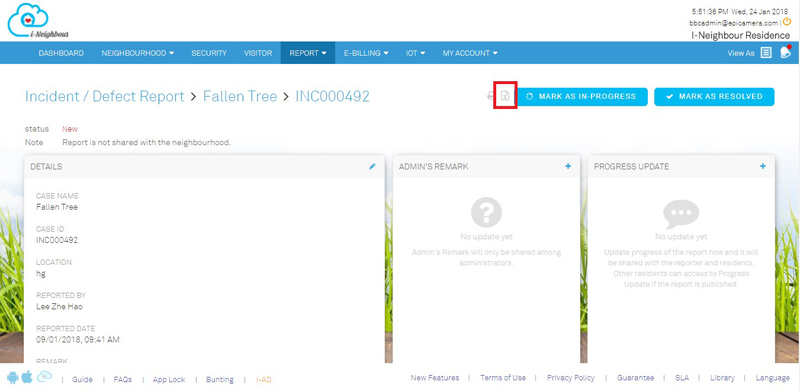Click the location value hg

(x=40, y=274)
